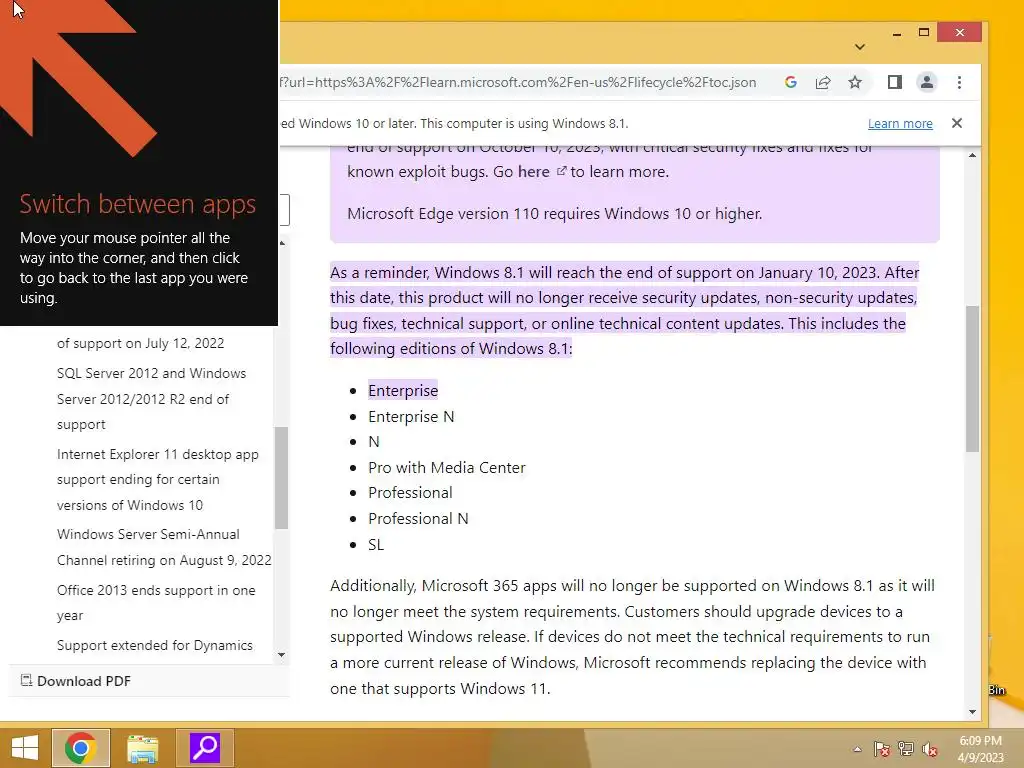Open the Learn more link in infobar
Screen dimensions: 1024x768
[x=900, y=123]
